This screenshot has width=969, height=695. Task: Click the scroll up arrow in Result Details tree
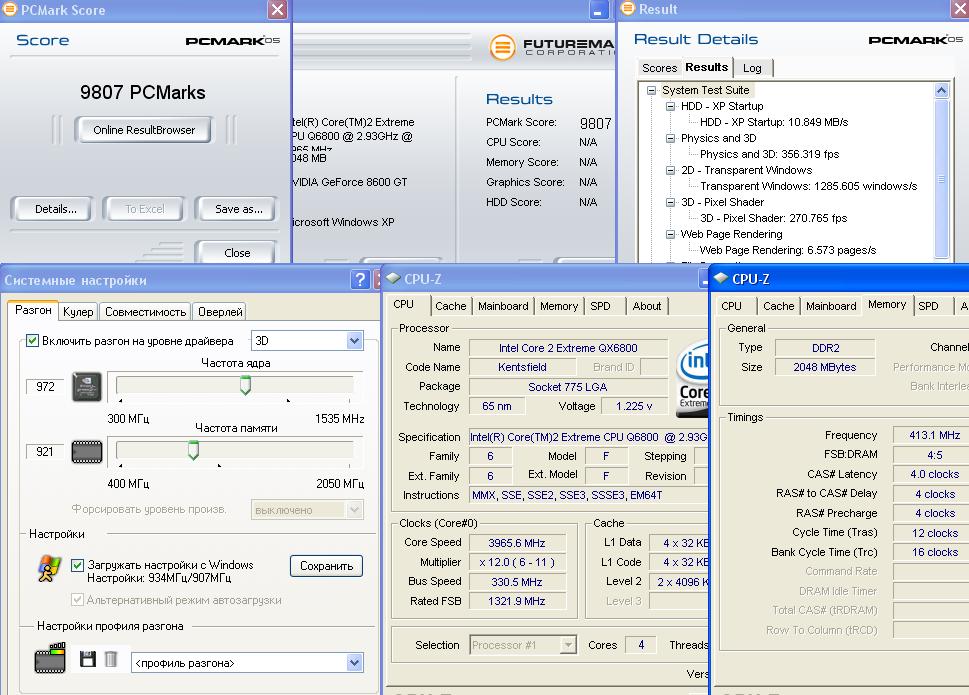pos(941,90)
